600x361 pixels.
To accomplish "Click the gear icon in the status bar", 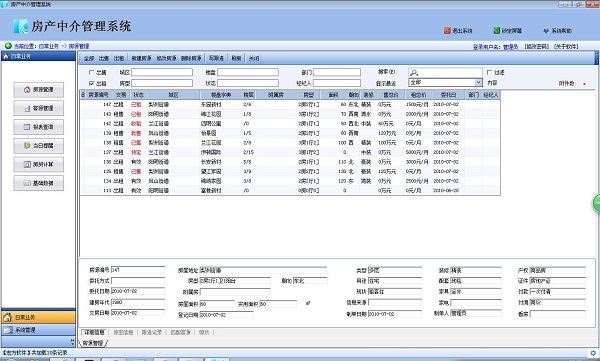I will pyautogui.click(x=593, y=353).
